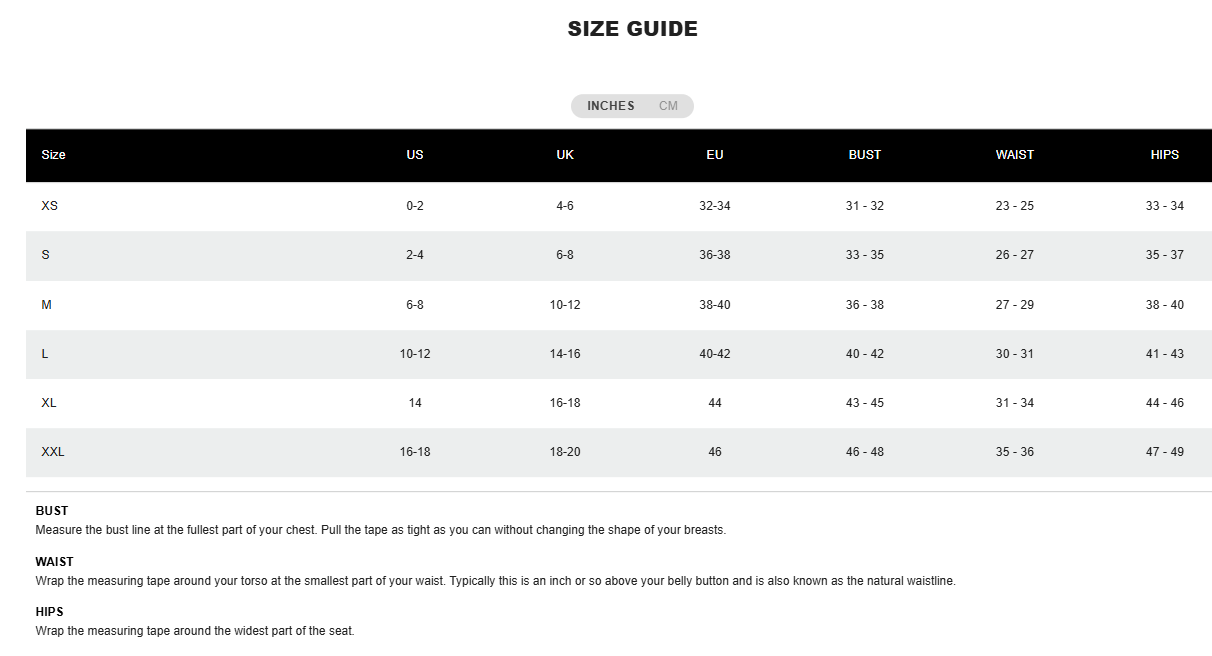Select the UK column header

coord(565,155)
